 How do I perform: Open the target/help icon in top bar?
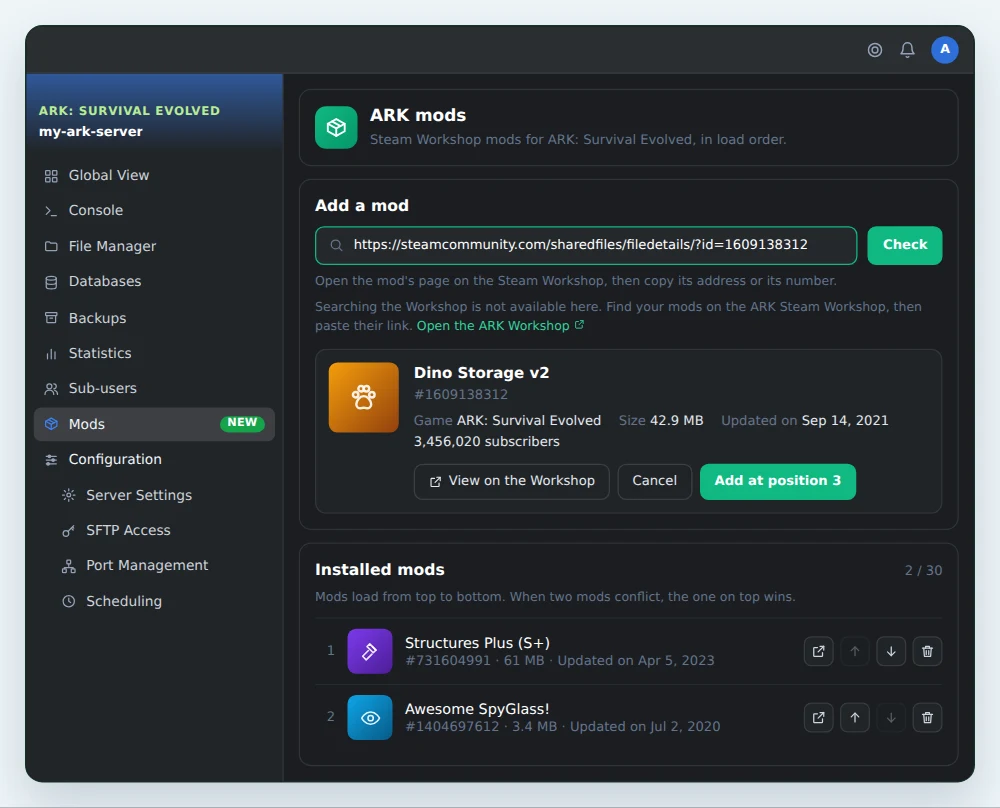coord(874,50)
